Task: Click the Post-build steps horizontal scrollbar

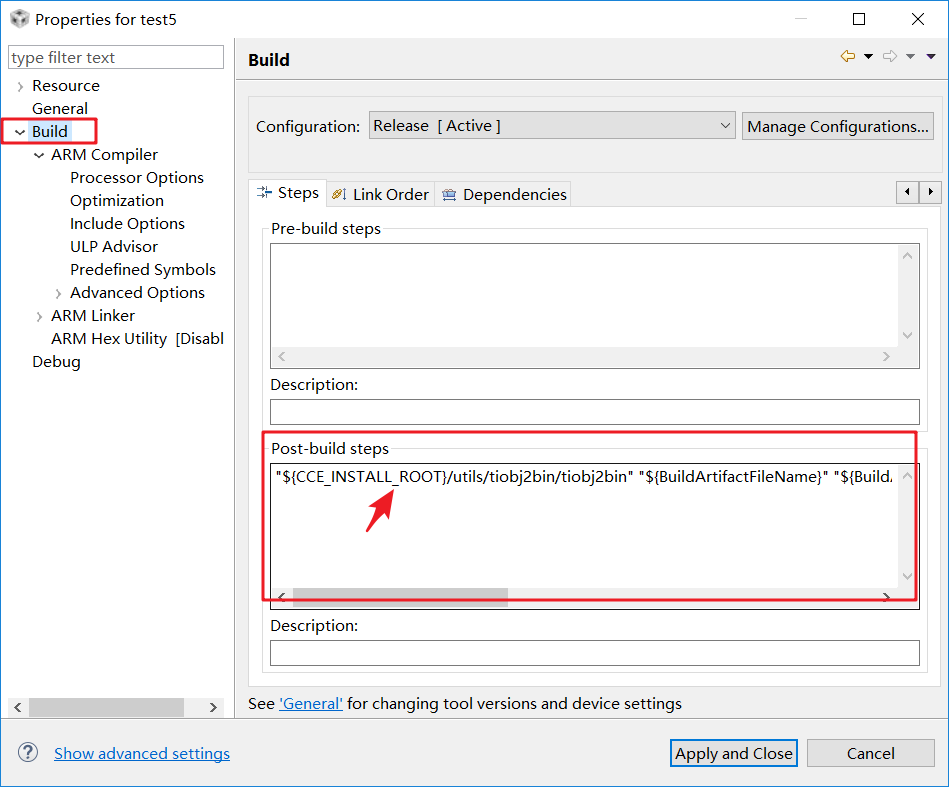Action: [400, 597]
